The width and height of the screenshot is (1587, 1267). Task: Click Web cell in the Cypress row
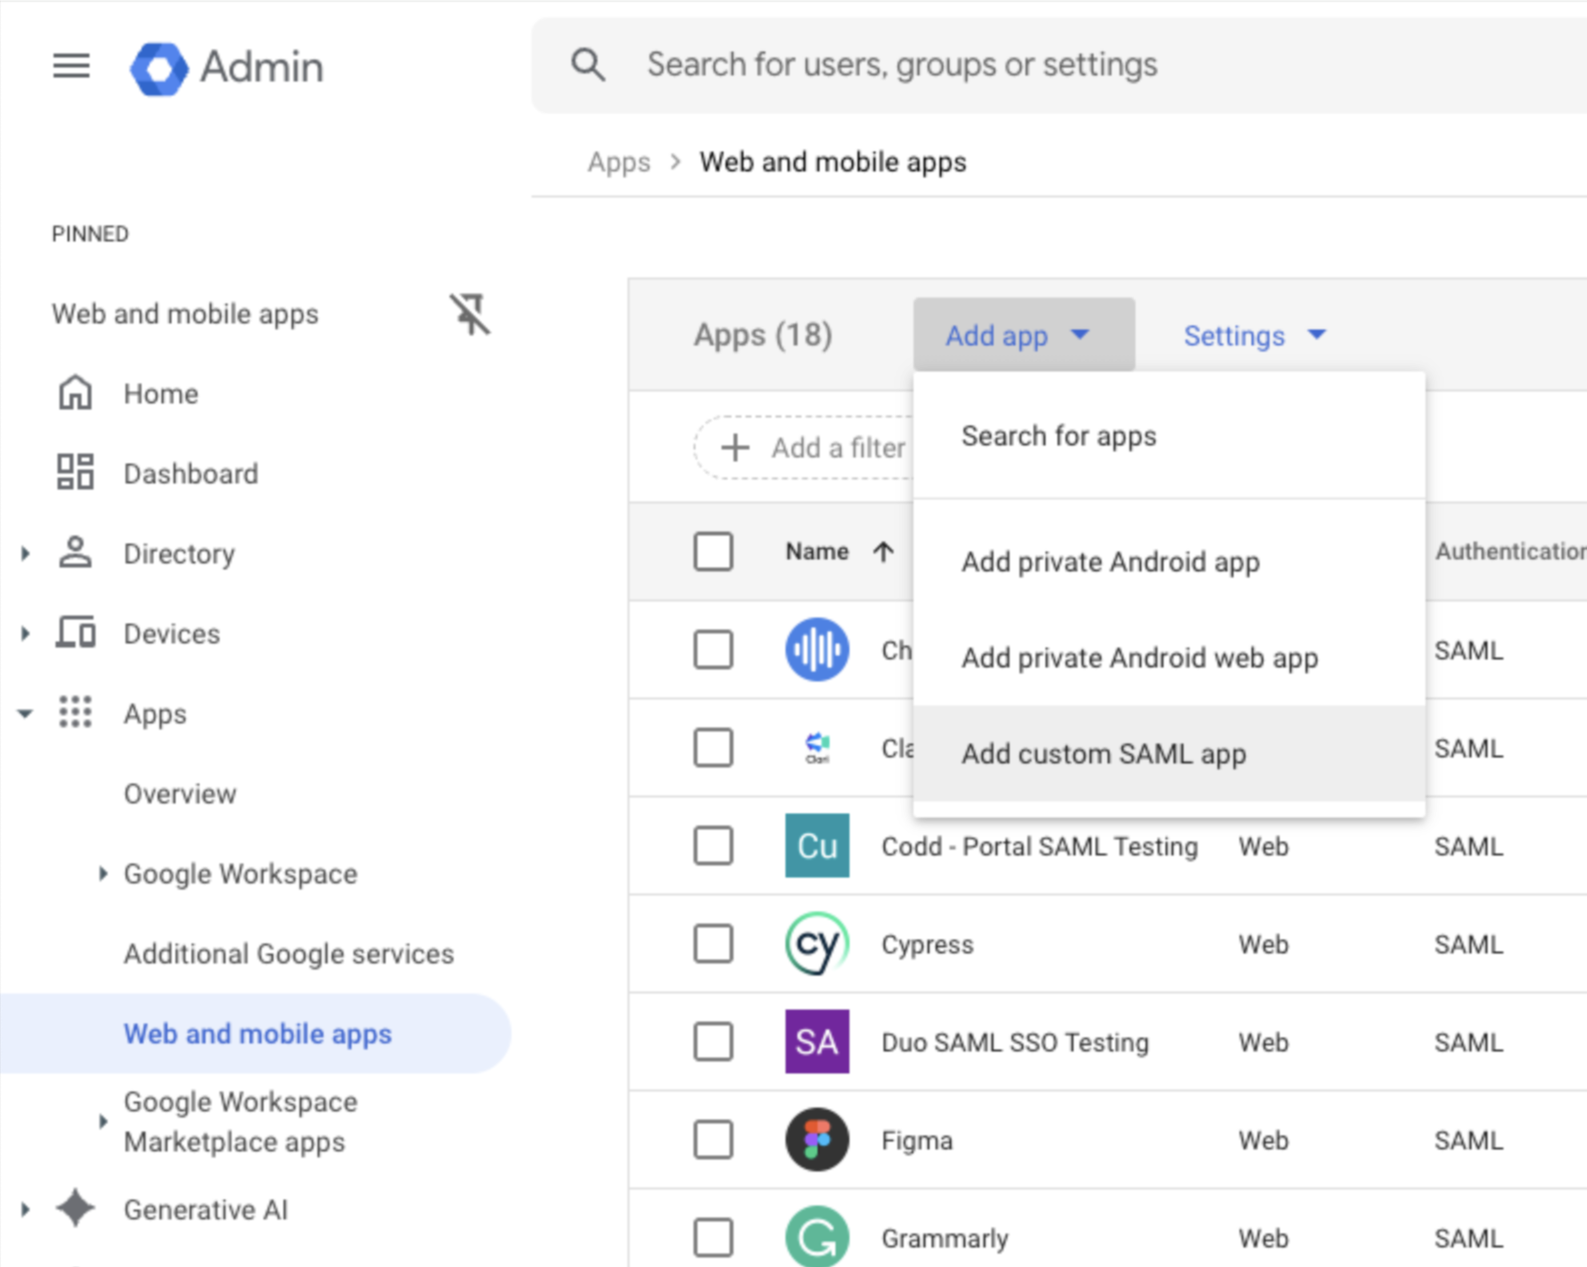coord(1263,945)
